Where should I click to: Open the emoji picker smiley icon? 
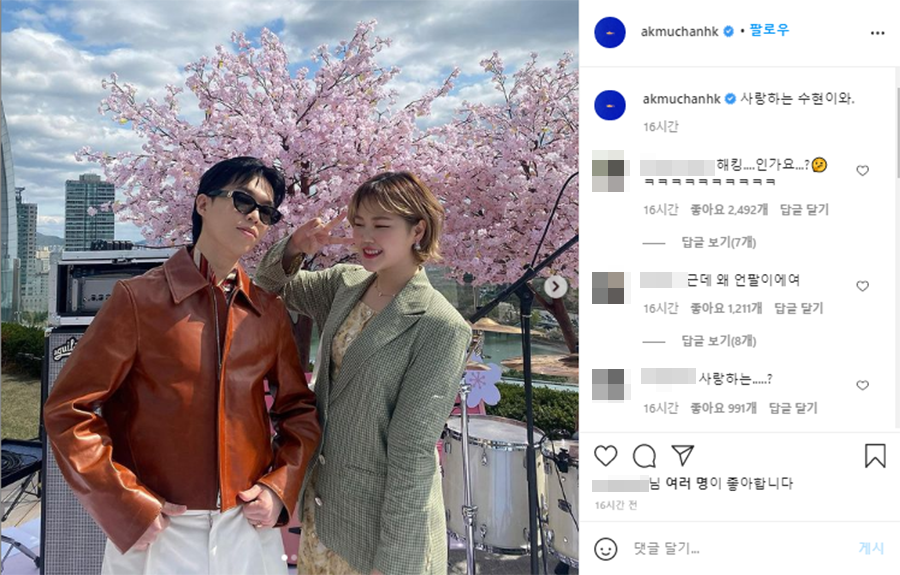(x=606, y=549)
